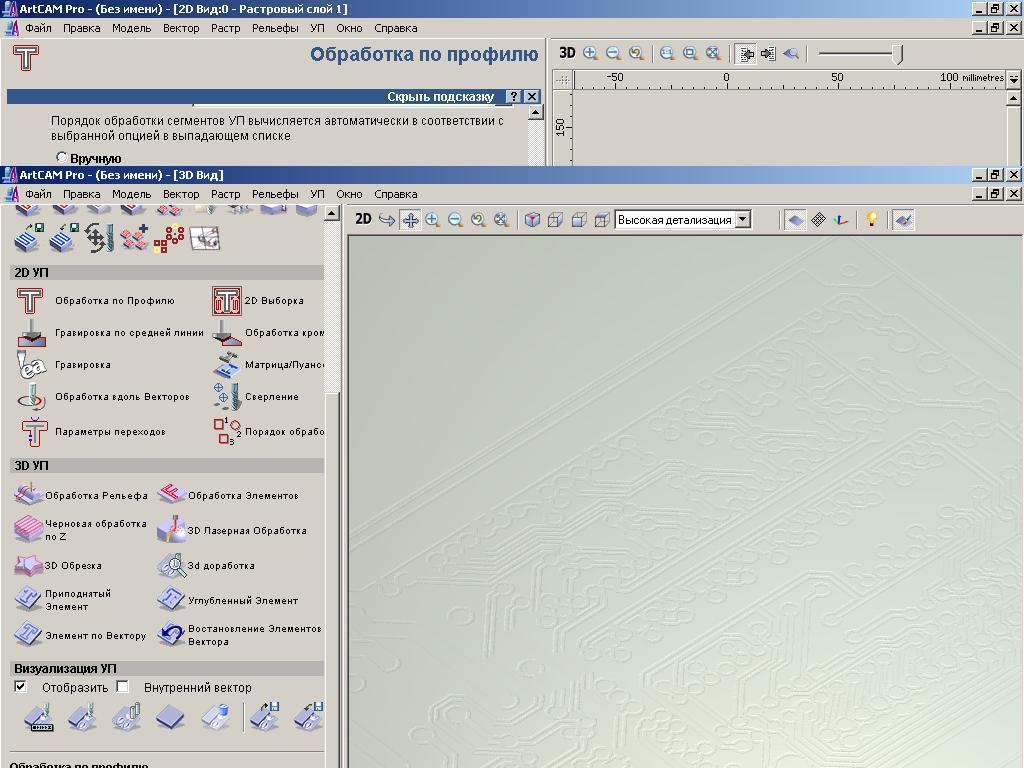Select Приподнятый Элемент tool
Viewport: 1024px width, 768px height.
coord(28,600)
